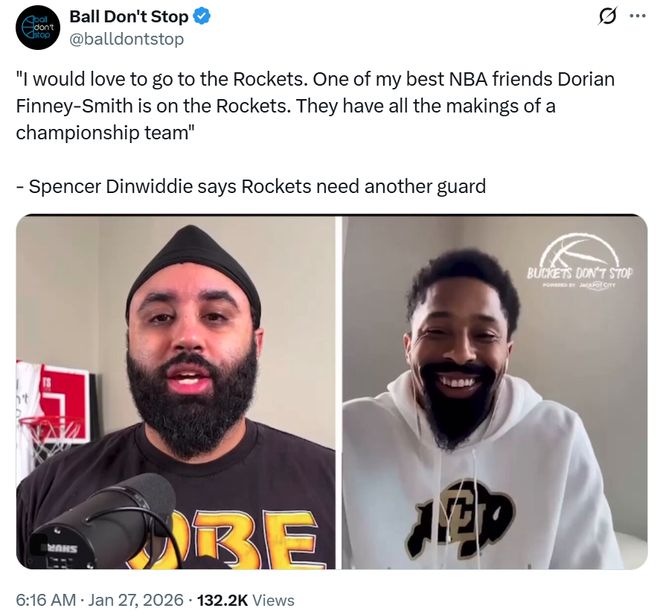Open the @balldontstop handle link
Image resolution: width=660 pixels, height=614 pixels.
126,39
